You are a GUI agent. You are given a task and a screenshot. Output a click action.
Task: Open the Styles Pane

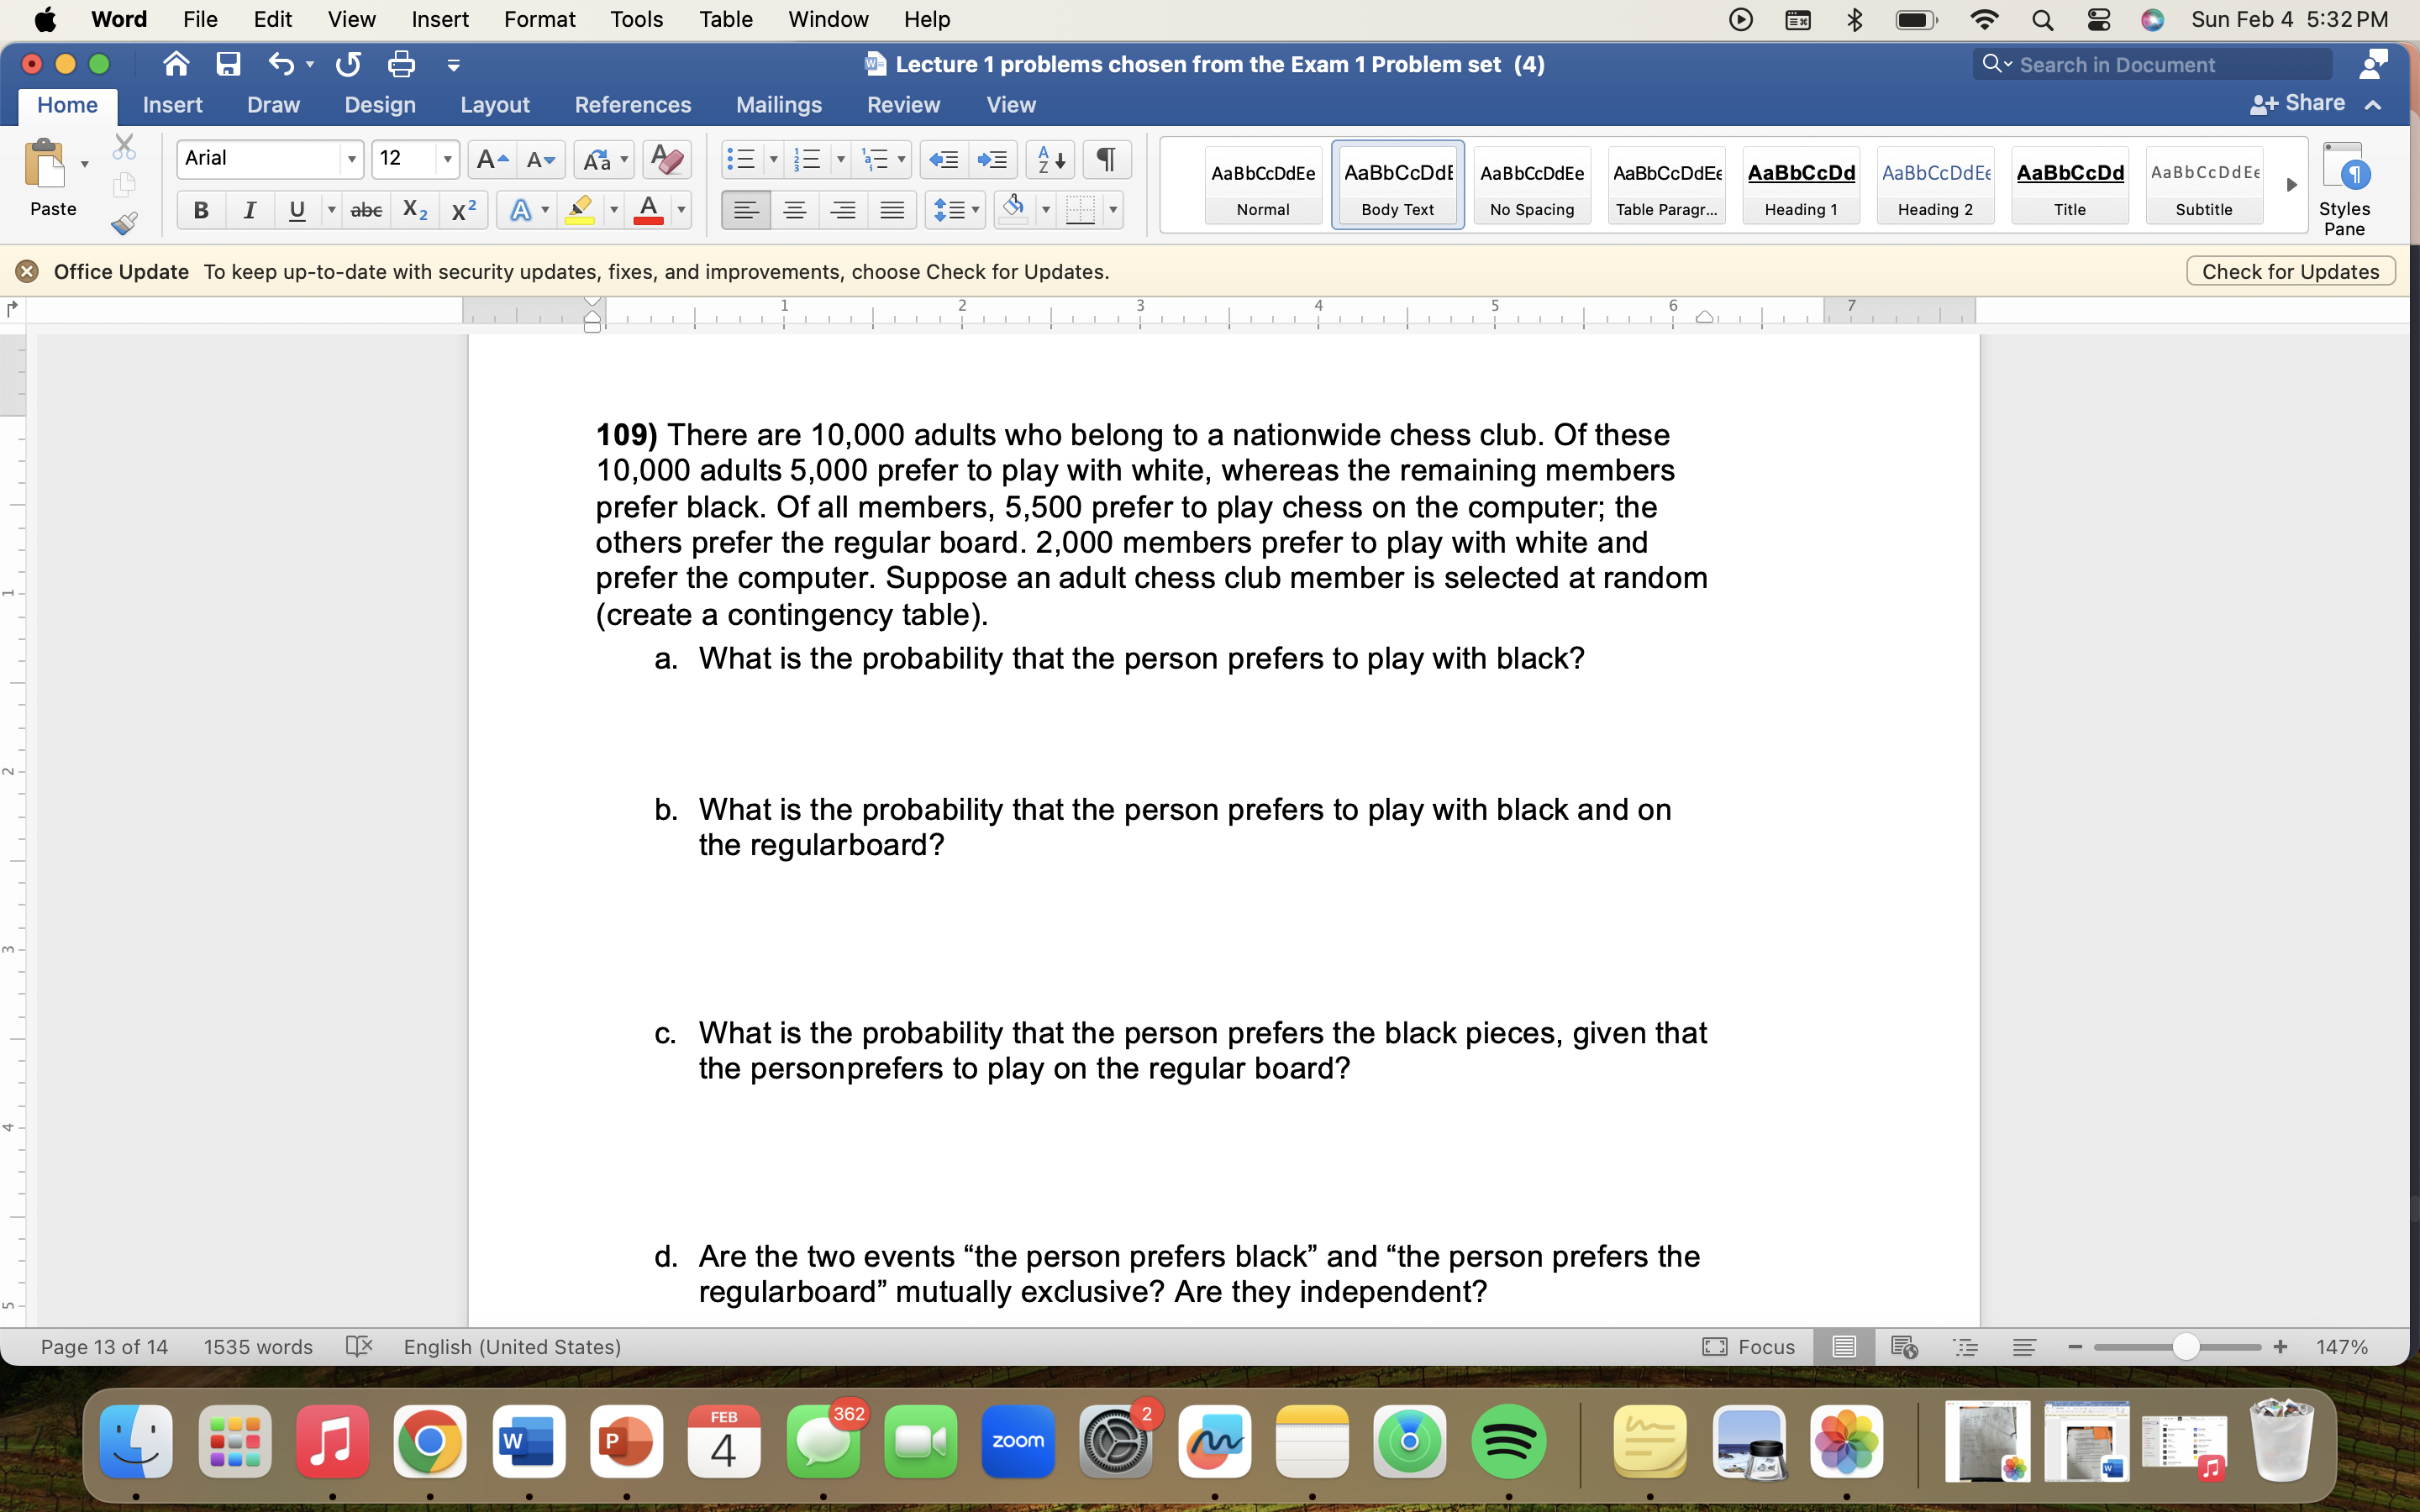tap(2343, 187)
